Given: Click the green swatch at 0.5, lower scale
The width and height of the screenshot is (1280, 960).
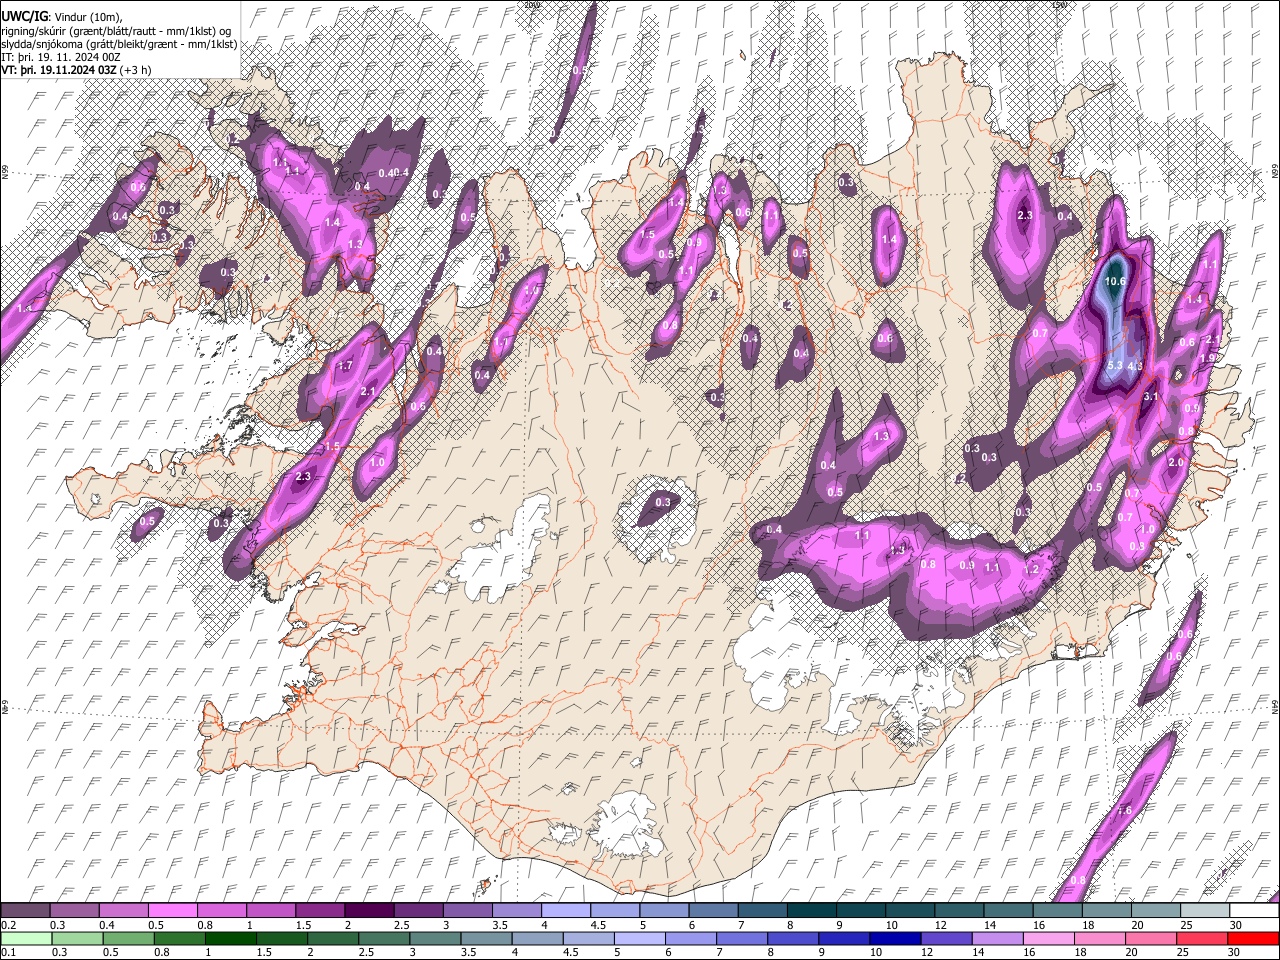Looking at the screenshot, I should point(128,938).
